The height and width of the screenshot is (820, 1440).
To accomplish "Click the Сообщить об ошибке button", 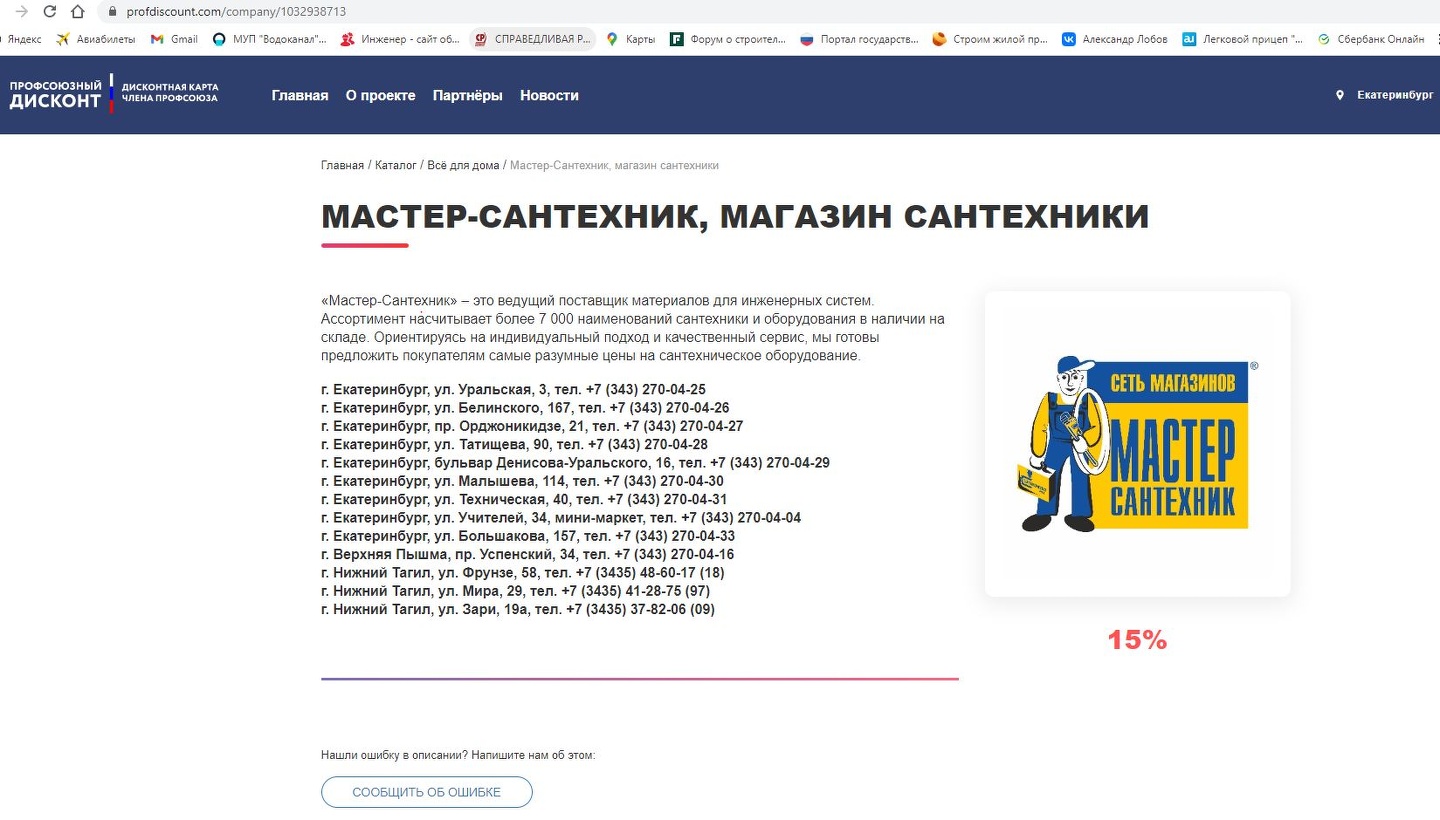I will tap(427, 792).
